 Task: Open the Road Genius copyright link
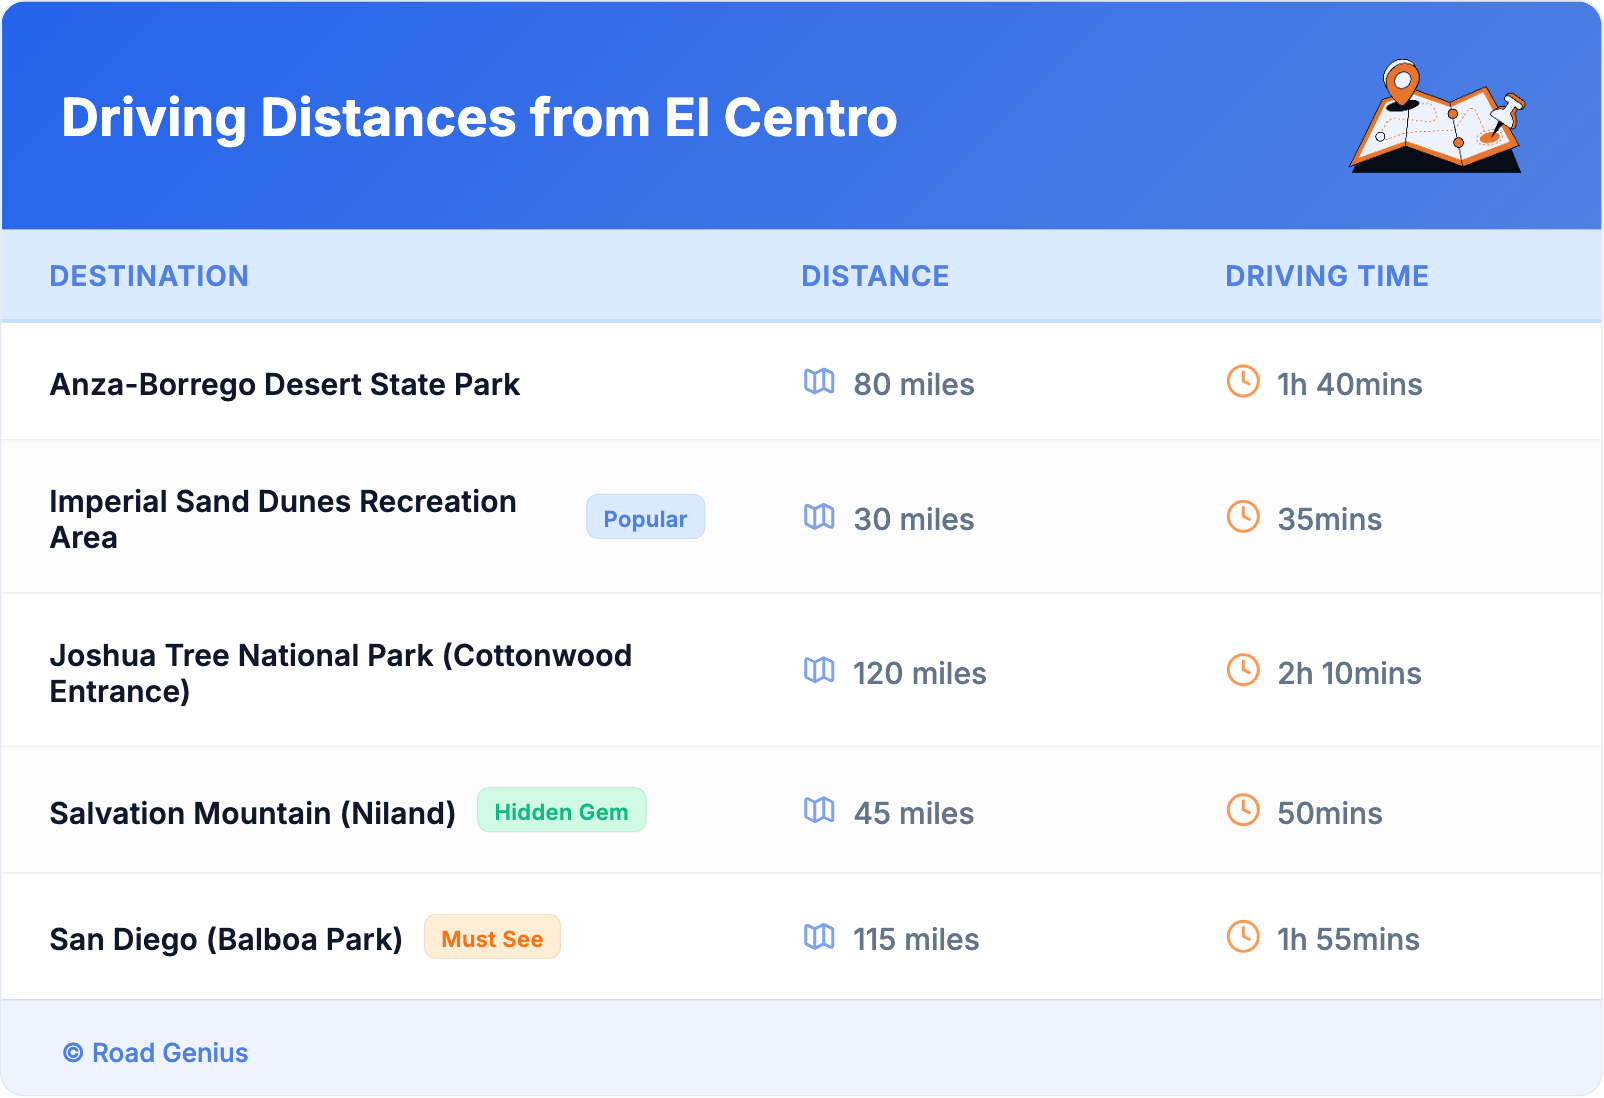coord(156,1053)
